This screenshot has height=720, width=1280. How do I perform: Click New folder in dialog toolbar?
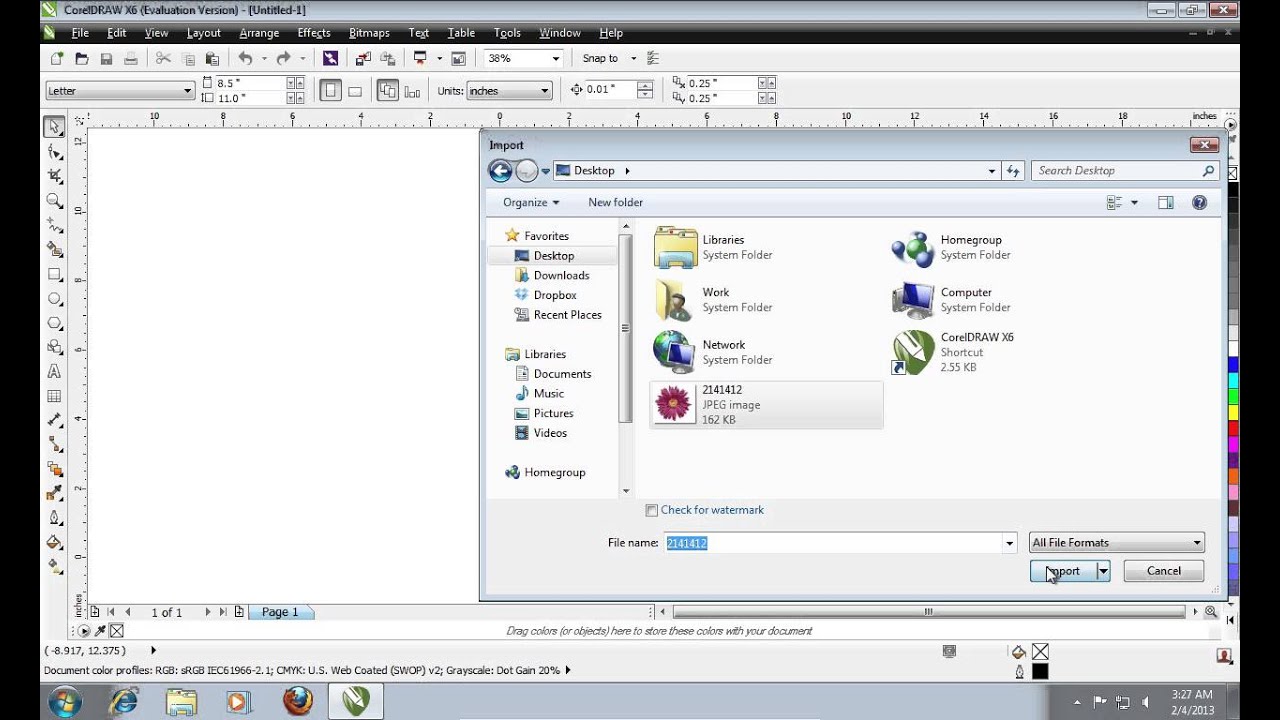point(615,202)
